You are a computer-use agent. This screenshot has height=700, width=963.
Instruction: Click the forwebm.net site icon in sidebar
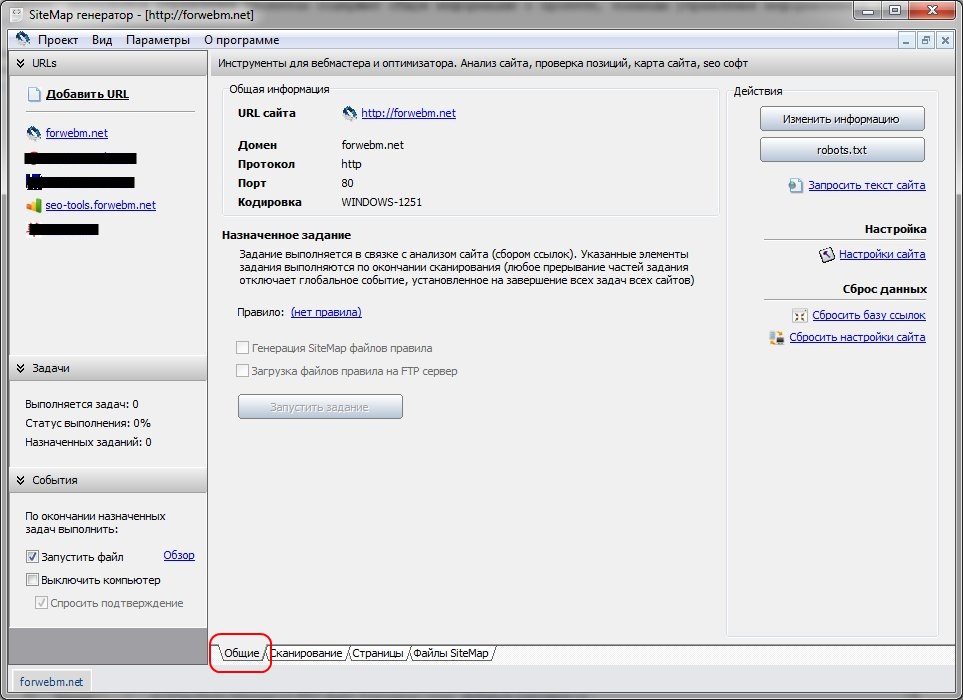pyautogui.click(x=34, y=133)
